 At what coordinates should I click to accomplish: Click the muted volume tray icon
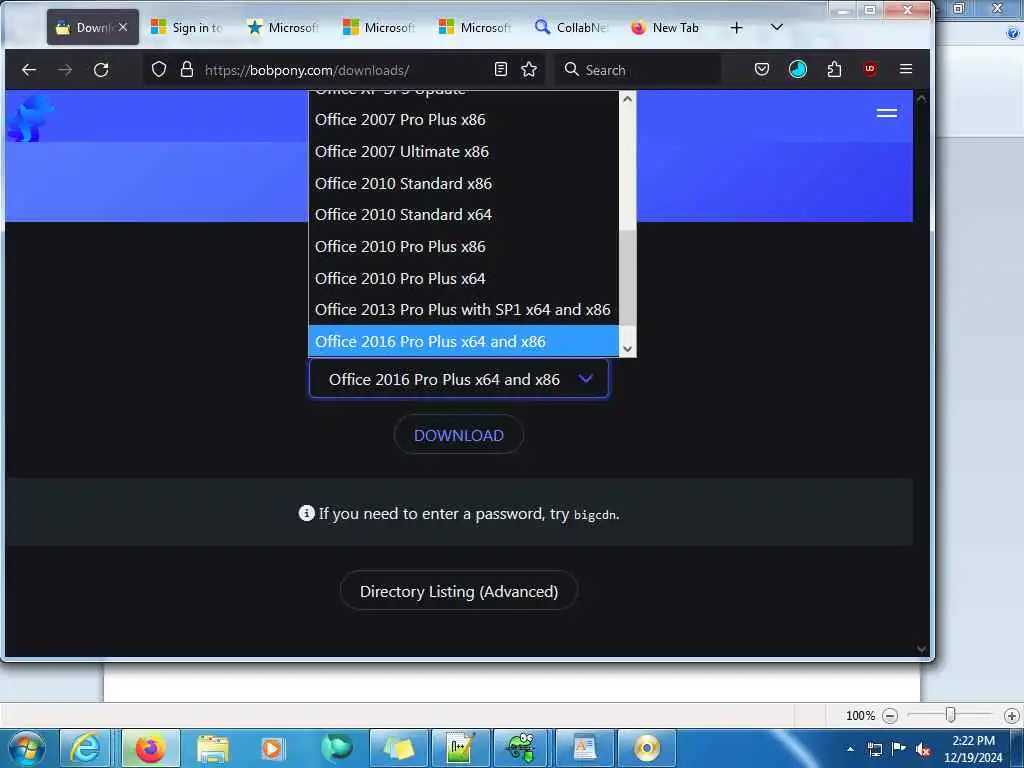pyautogui.click(x=923, y=749)
